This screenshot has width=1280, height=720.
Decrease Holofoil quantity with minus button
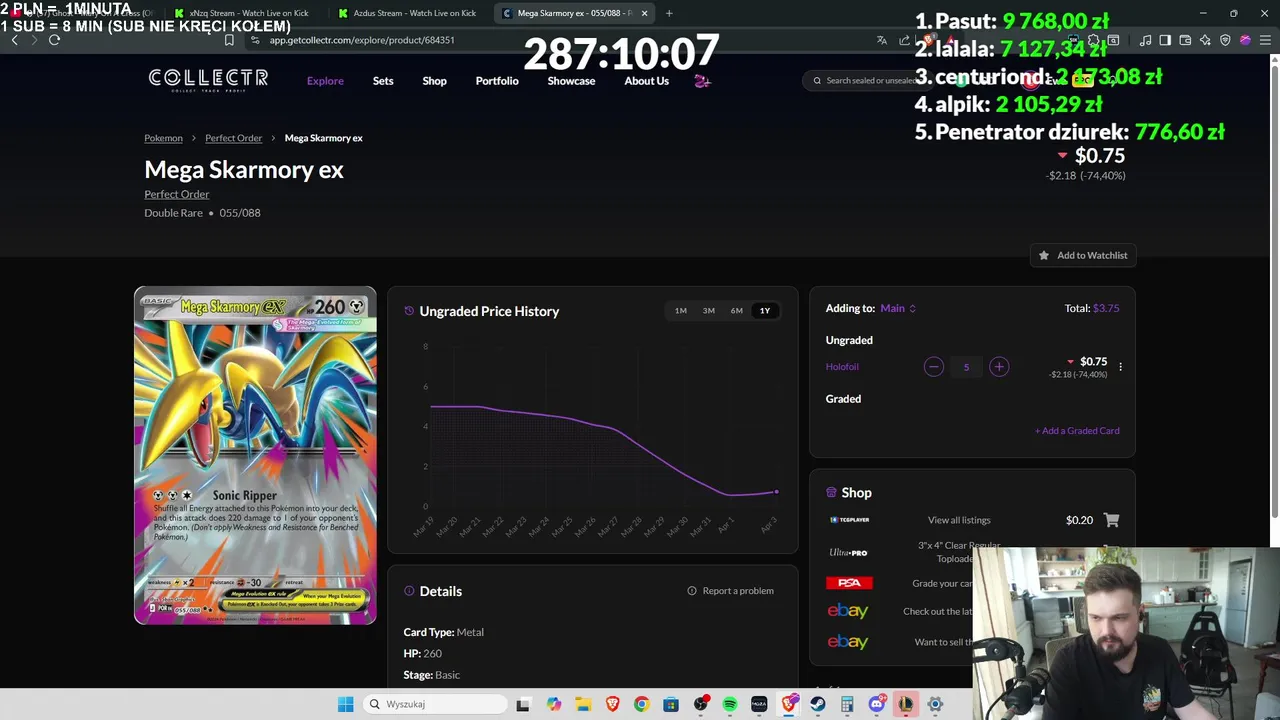[x=933, y=367]
